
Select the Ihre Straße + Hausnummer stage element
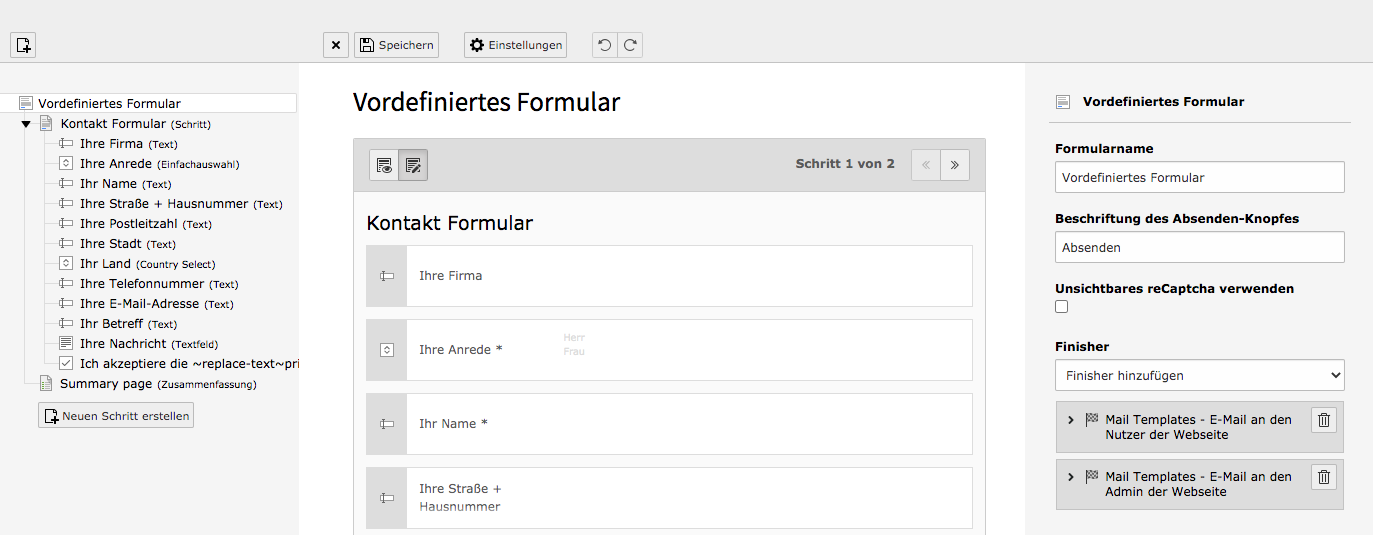tap(670, 498)
